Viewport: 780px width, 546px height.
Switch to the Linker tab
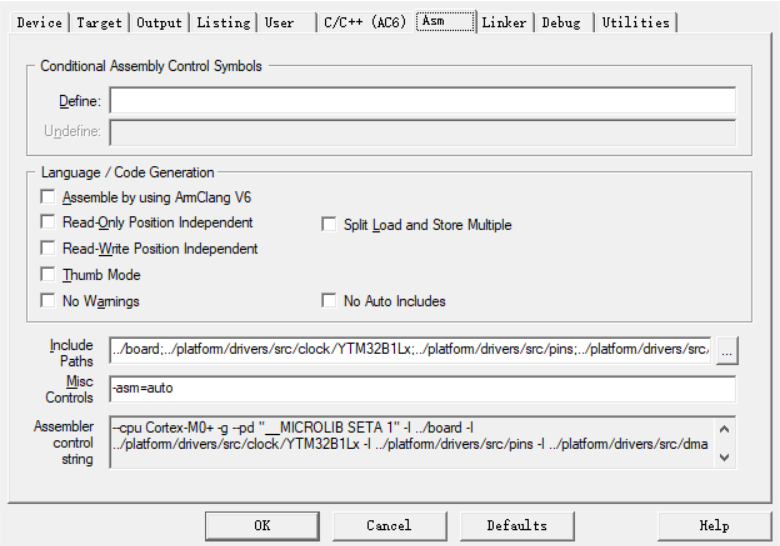tap(504, 22)
